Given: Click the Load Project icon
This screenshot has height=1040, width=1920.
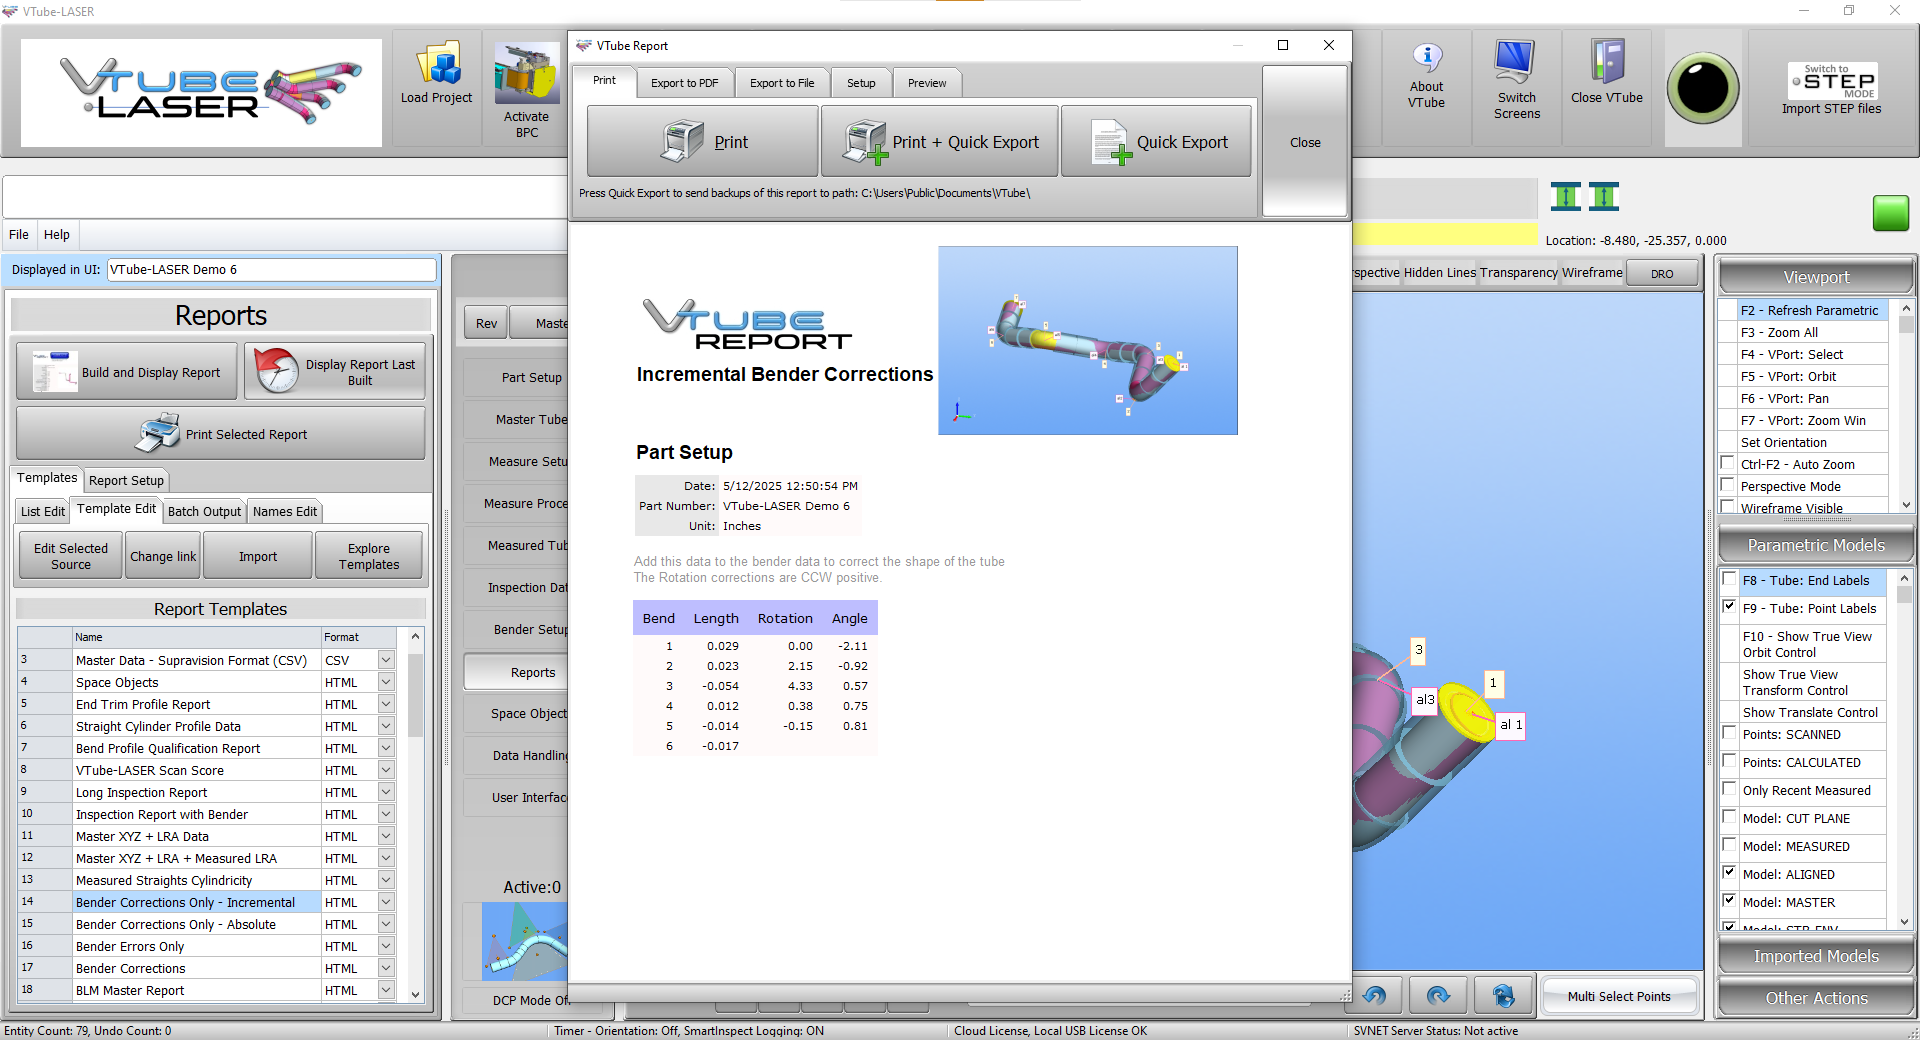Looking at the screenshot, I should [437, 65].
